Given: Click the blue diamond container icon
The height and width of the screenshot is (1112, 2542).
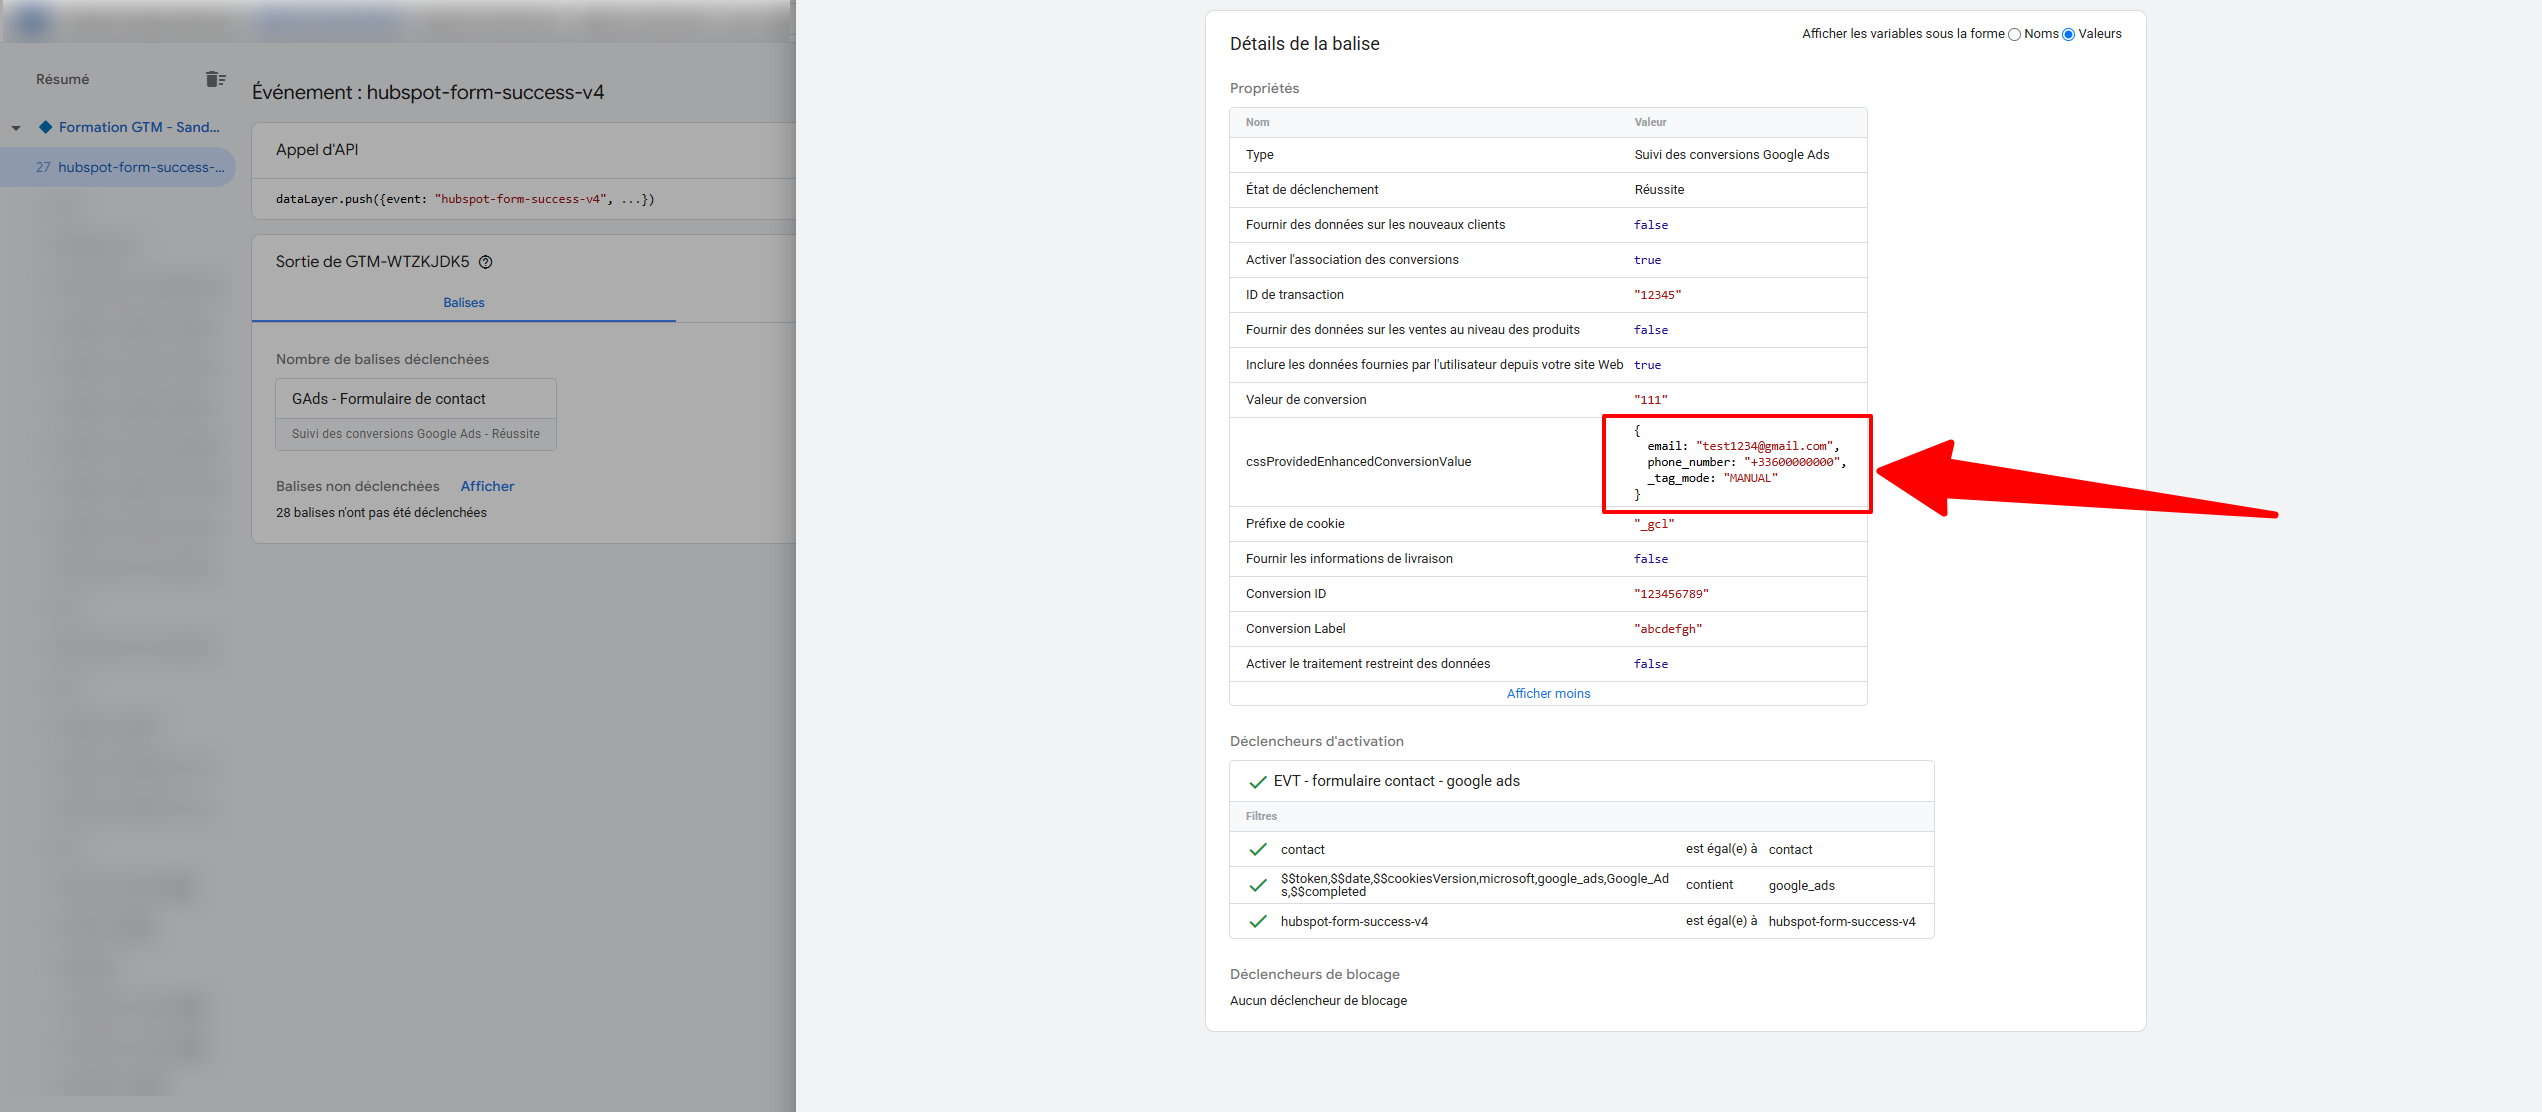Looking at the screenshot, I should (45, 127).
